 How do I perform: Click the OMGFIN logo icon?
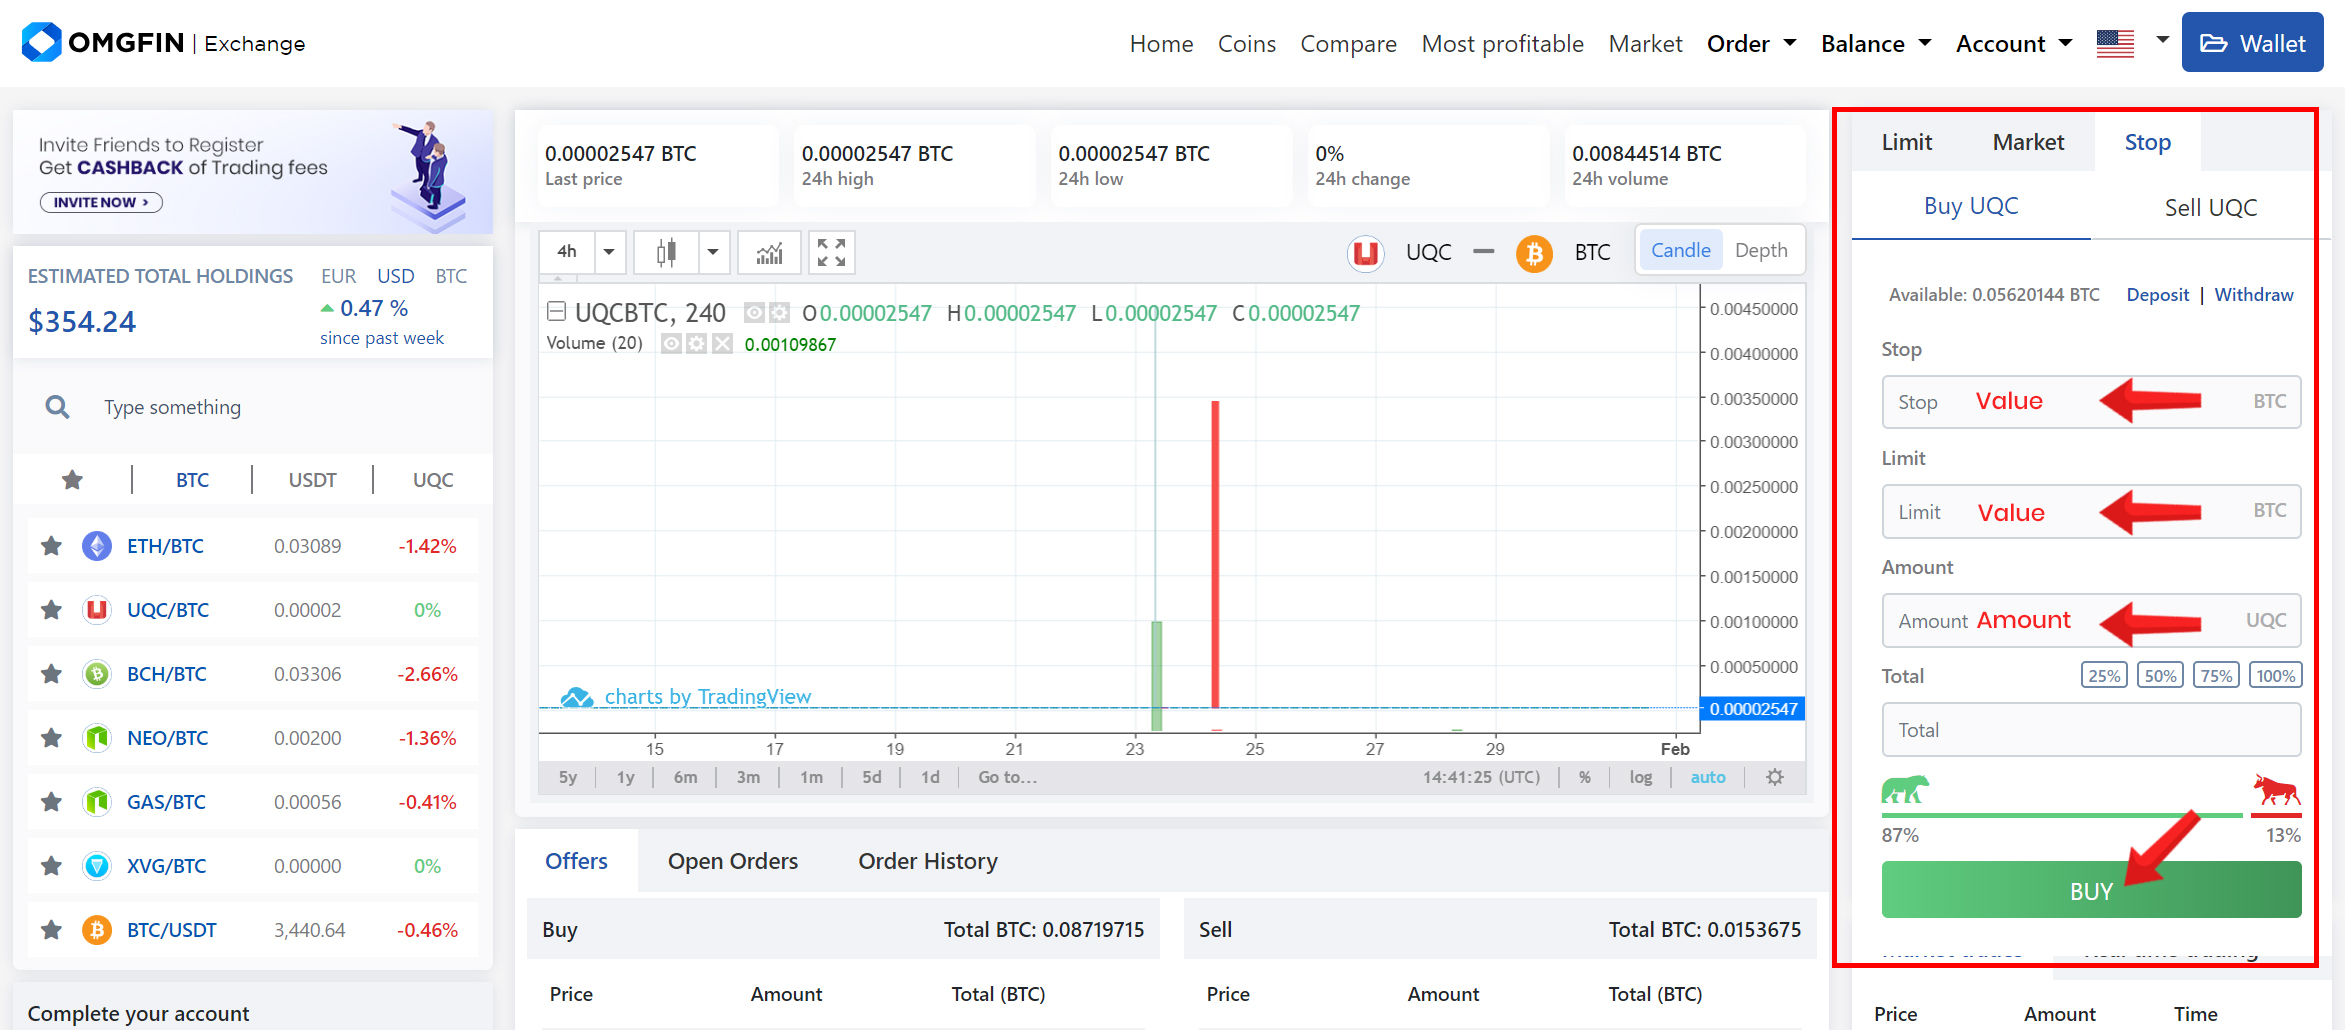(x=42, y=43)
